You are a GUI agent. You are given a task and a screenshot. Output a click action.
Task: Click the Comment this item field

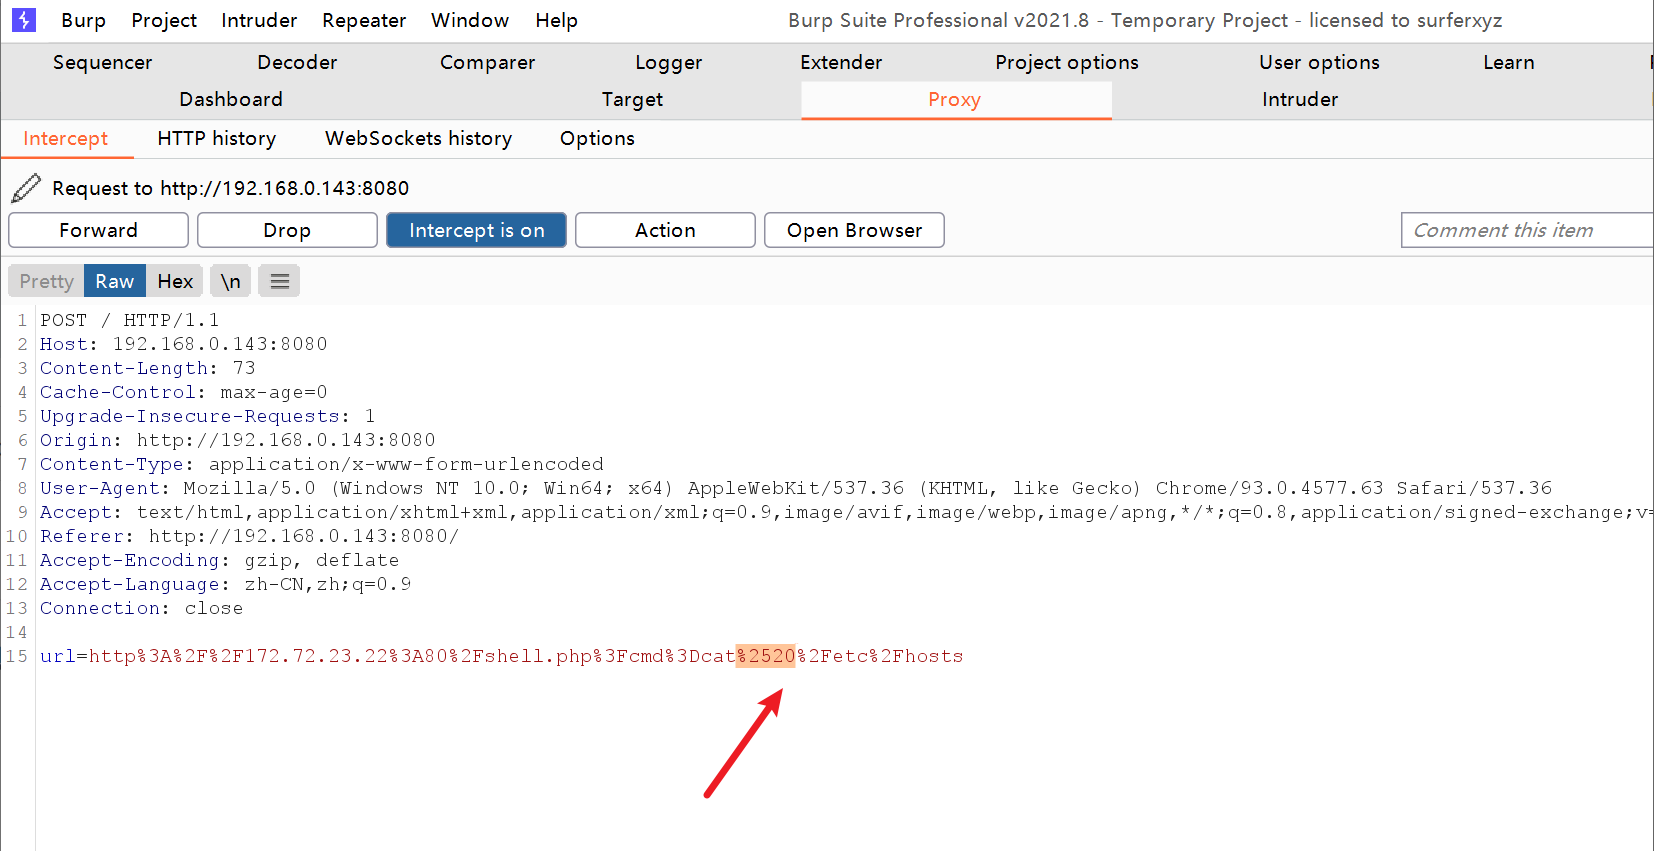1527,230
